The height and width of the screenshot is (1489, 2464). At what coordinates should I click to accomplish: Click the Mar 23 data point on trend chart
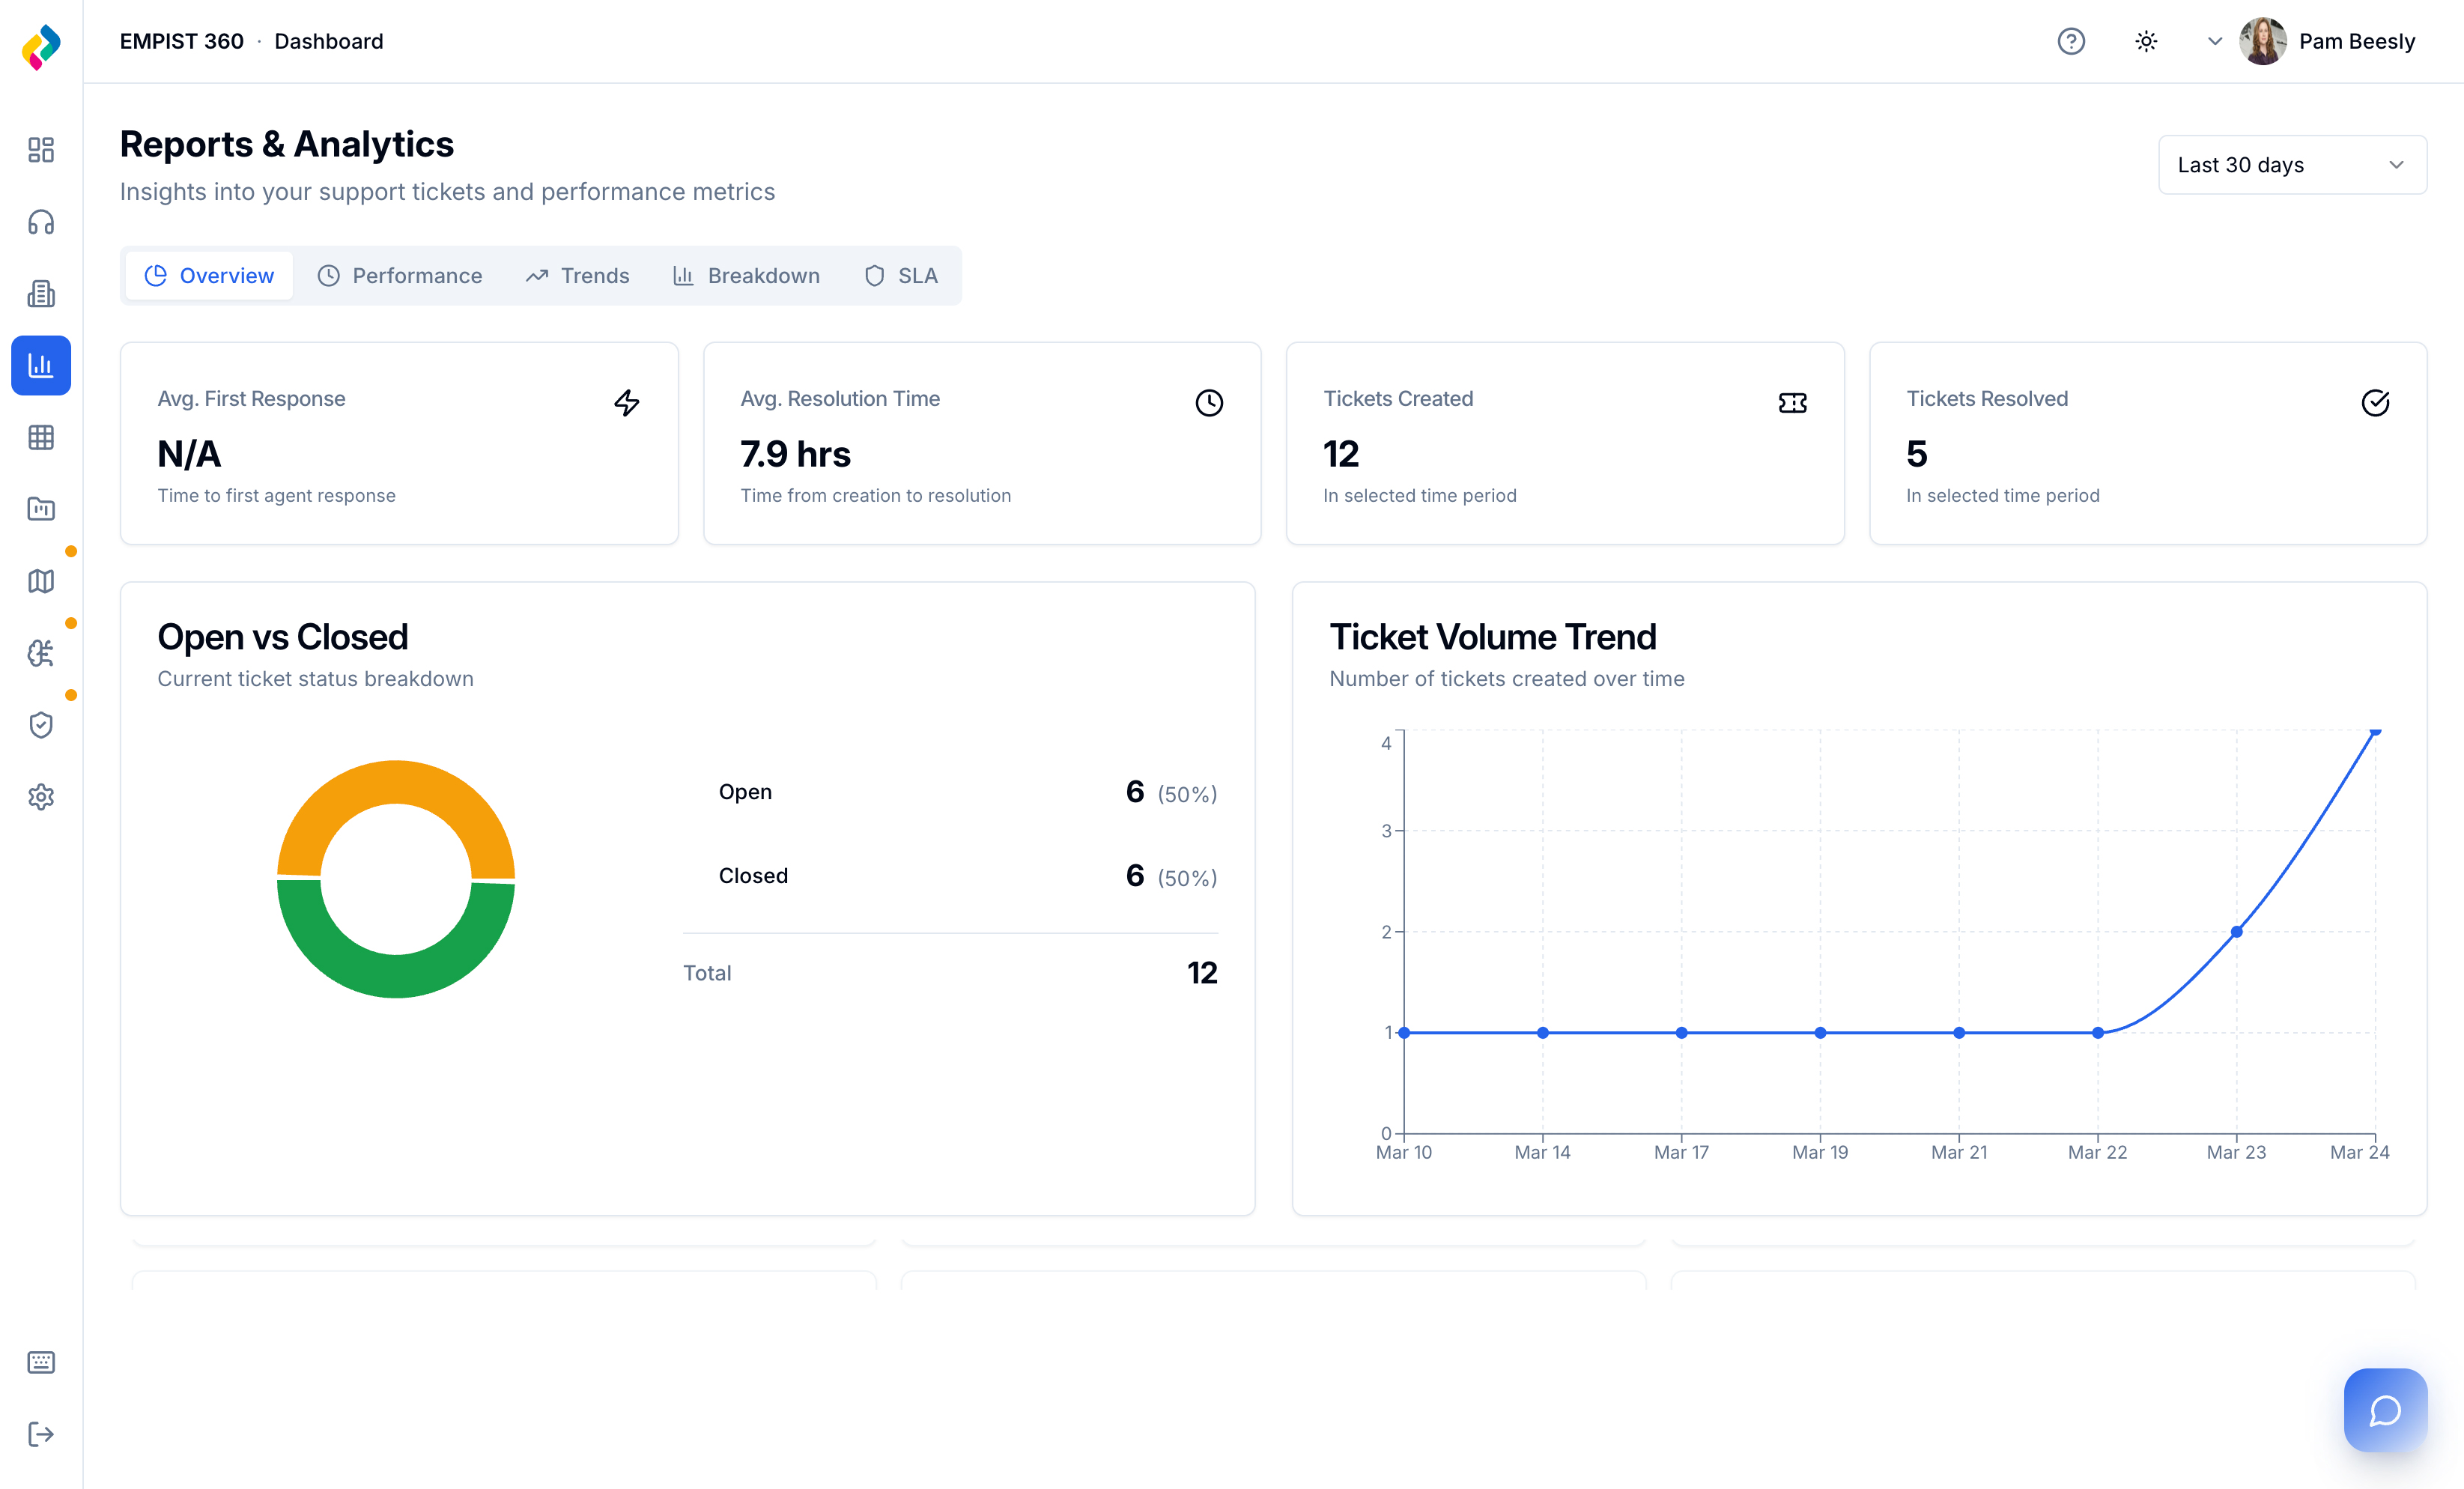[x=2236, y=932]
